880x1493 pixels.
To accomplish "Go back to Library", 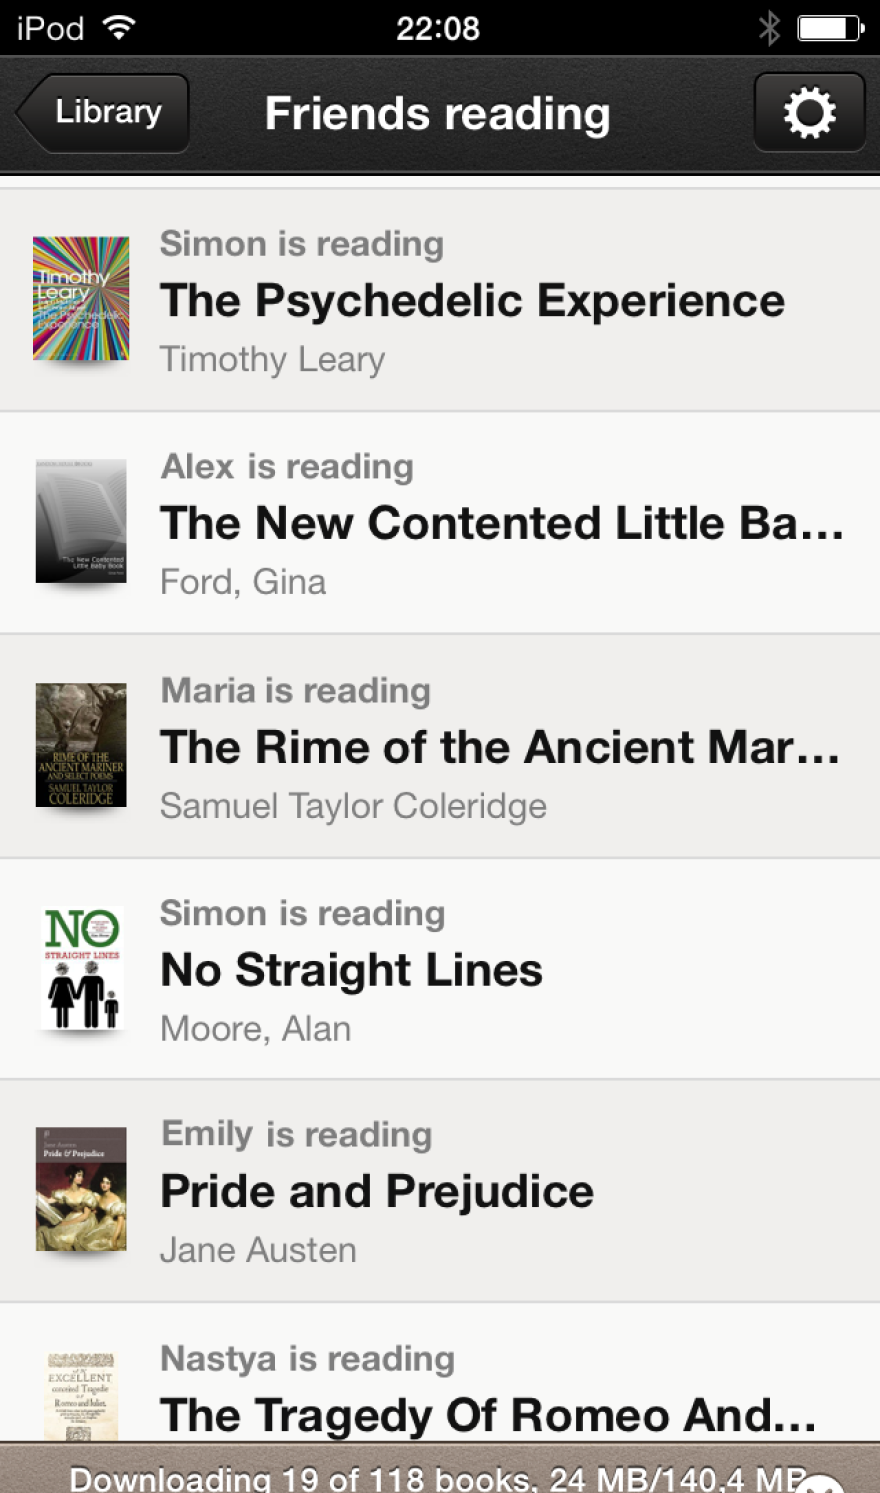I will point(104,113).
